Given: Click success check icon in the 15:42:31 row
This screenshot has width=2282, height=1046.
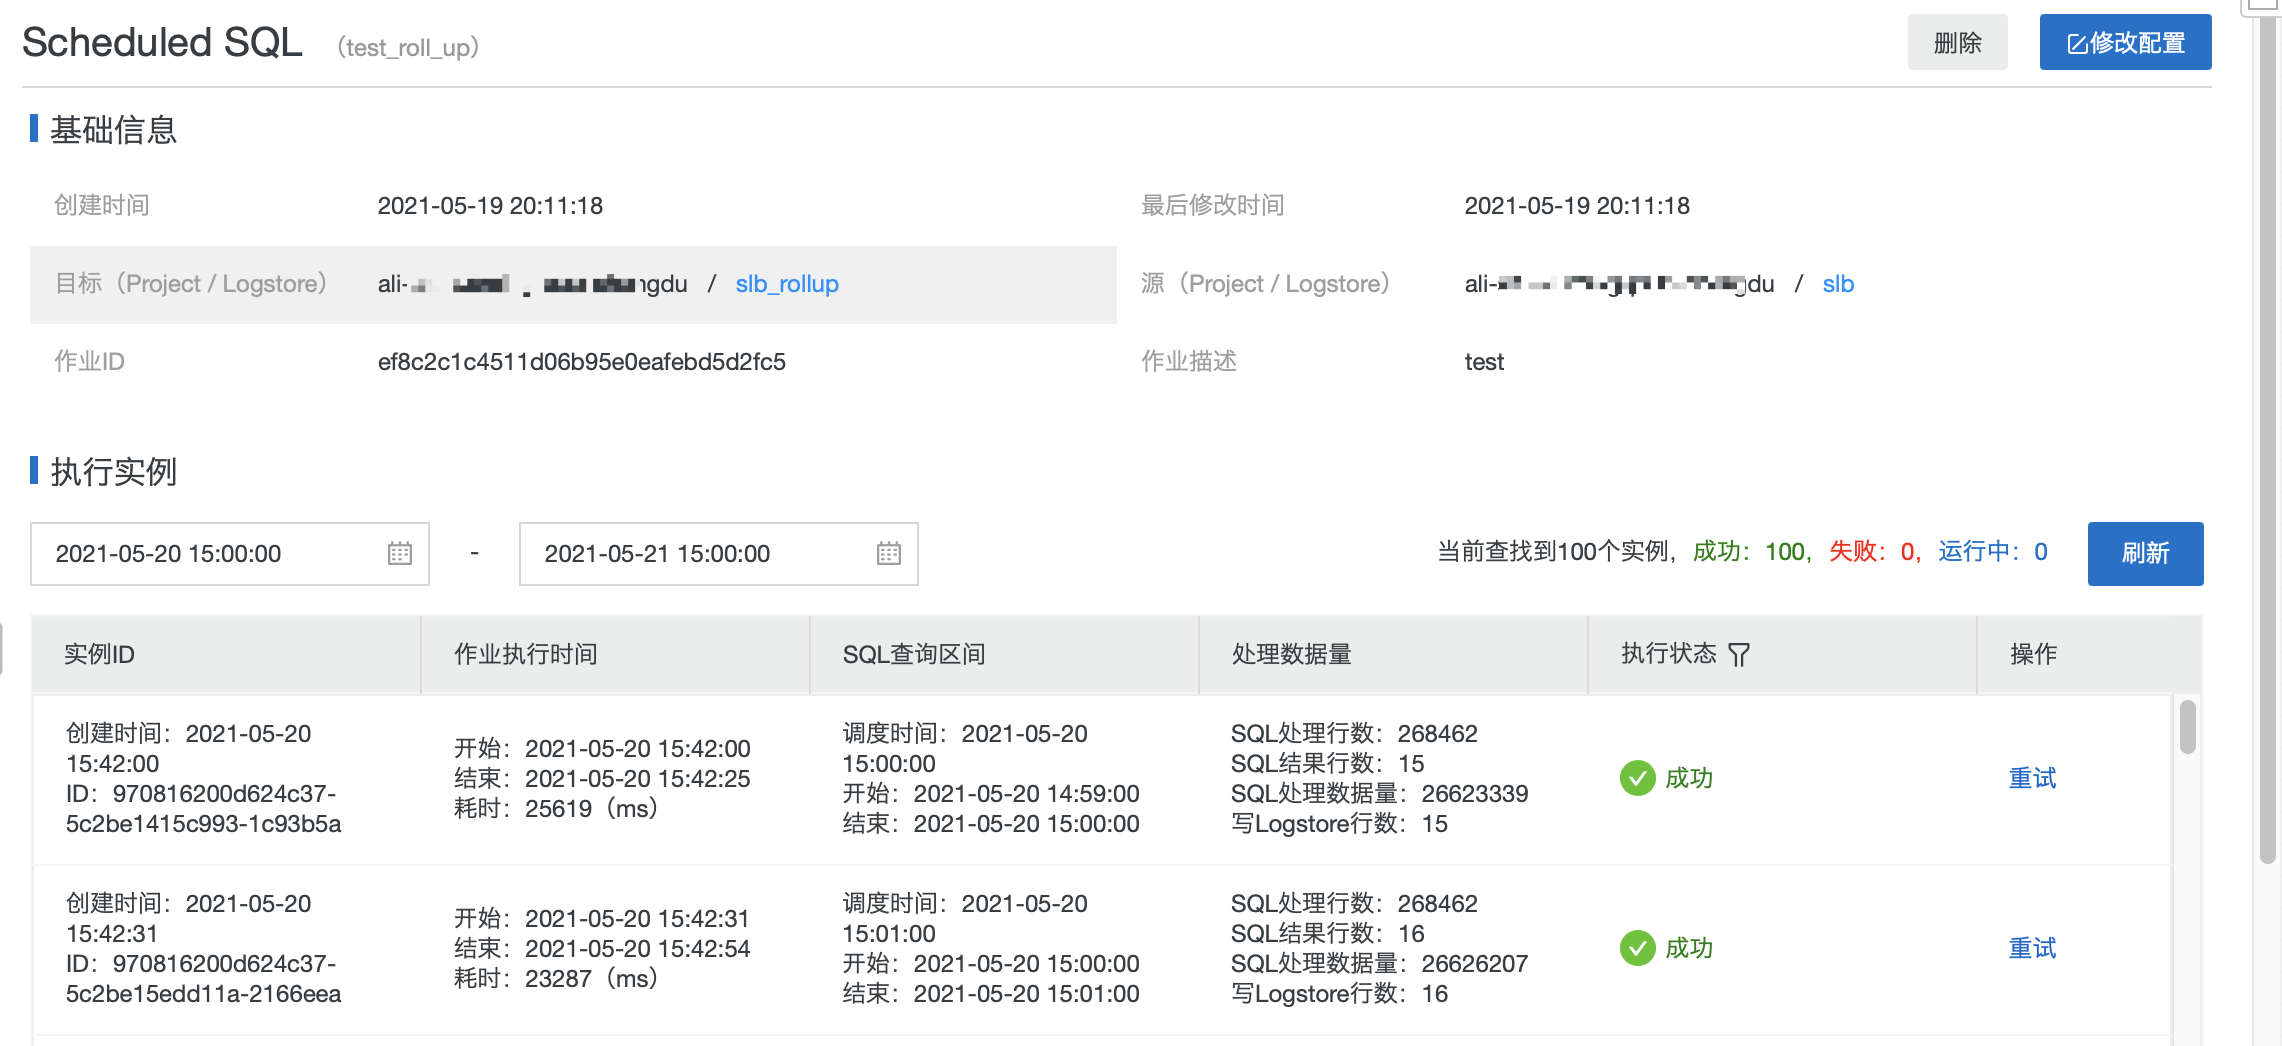Looking at the screenshot, I should coord(1637,948).
